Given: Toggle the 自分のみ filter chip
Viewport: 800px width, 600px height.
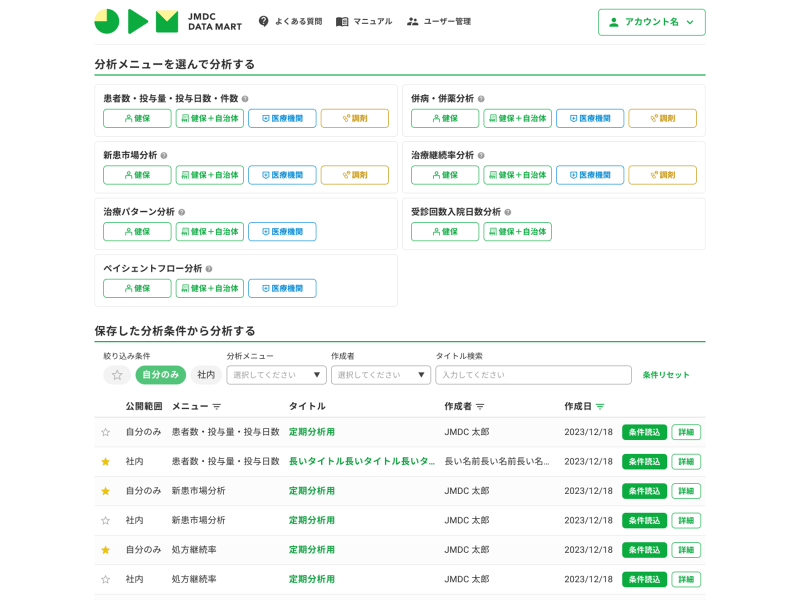Looking at the screenshot, I should point(161,375).
